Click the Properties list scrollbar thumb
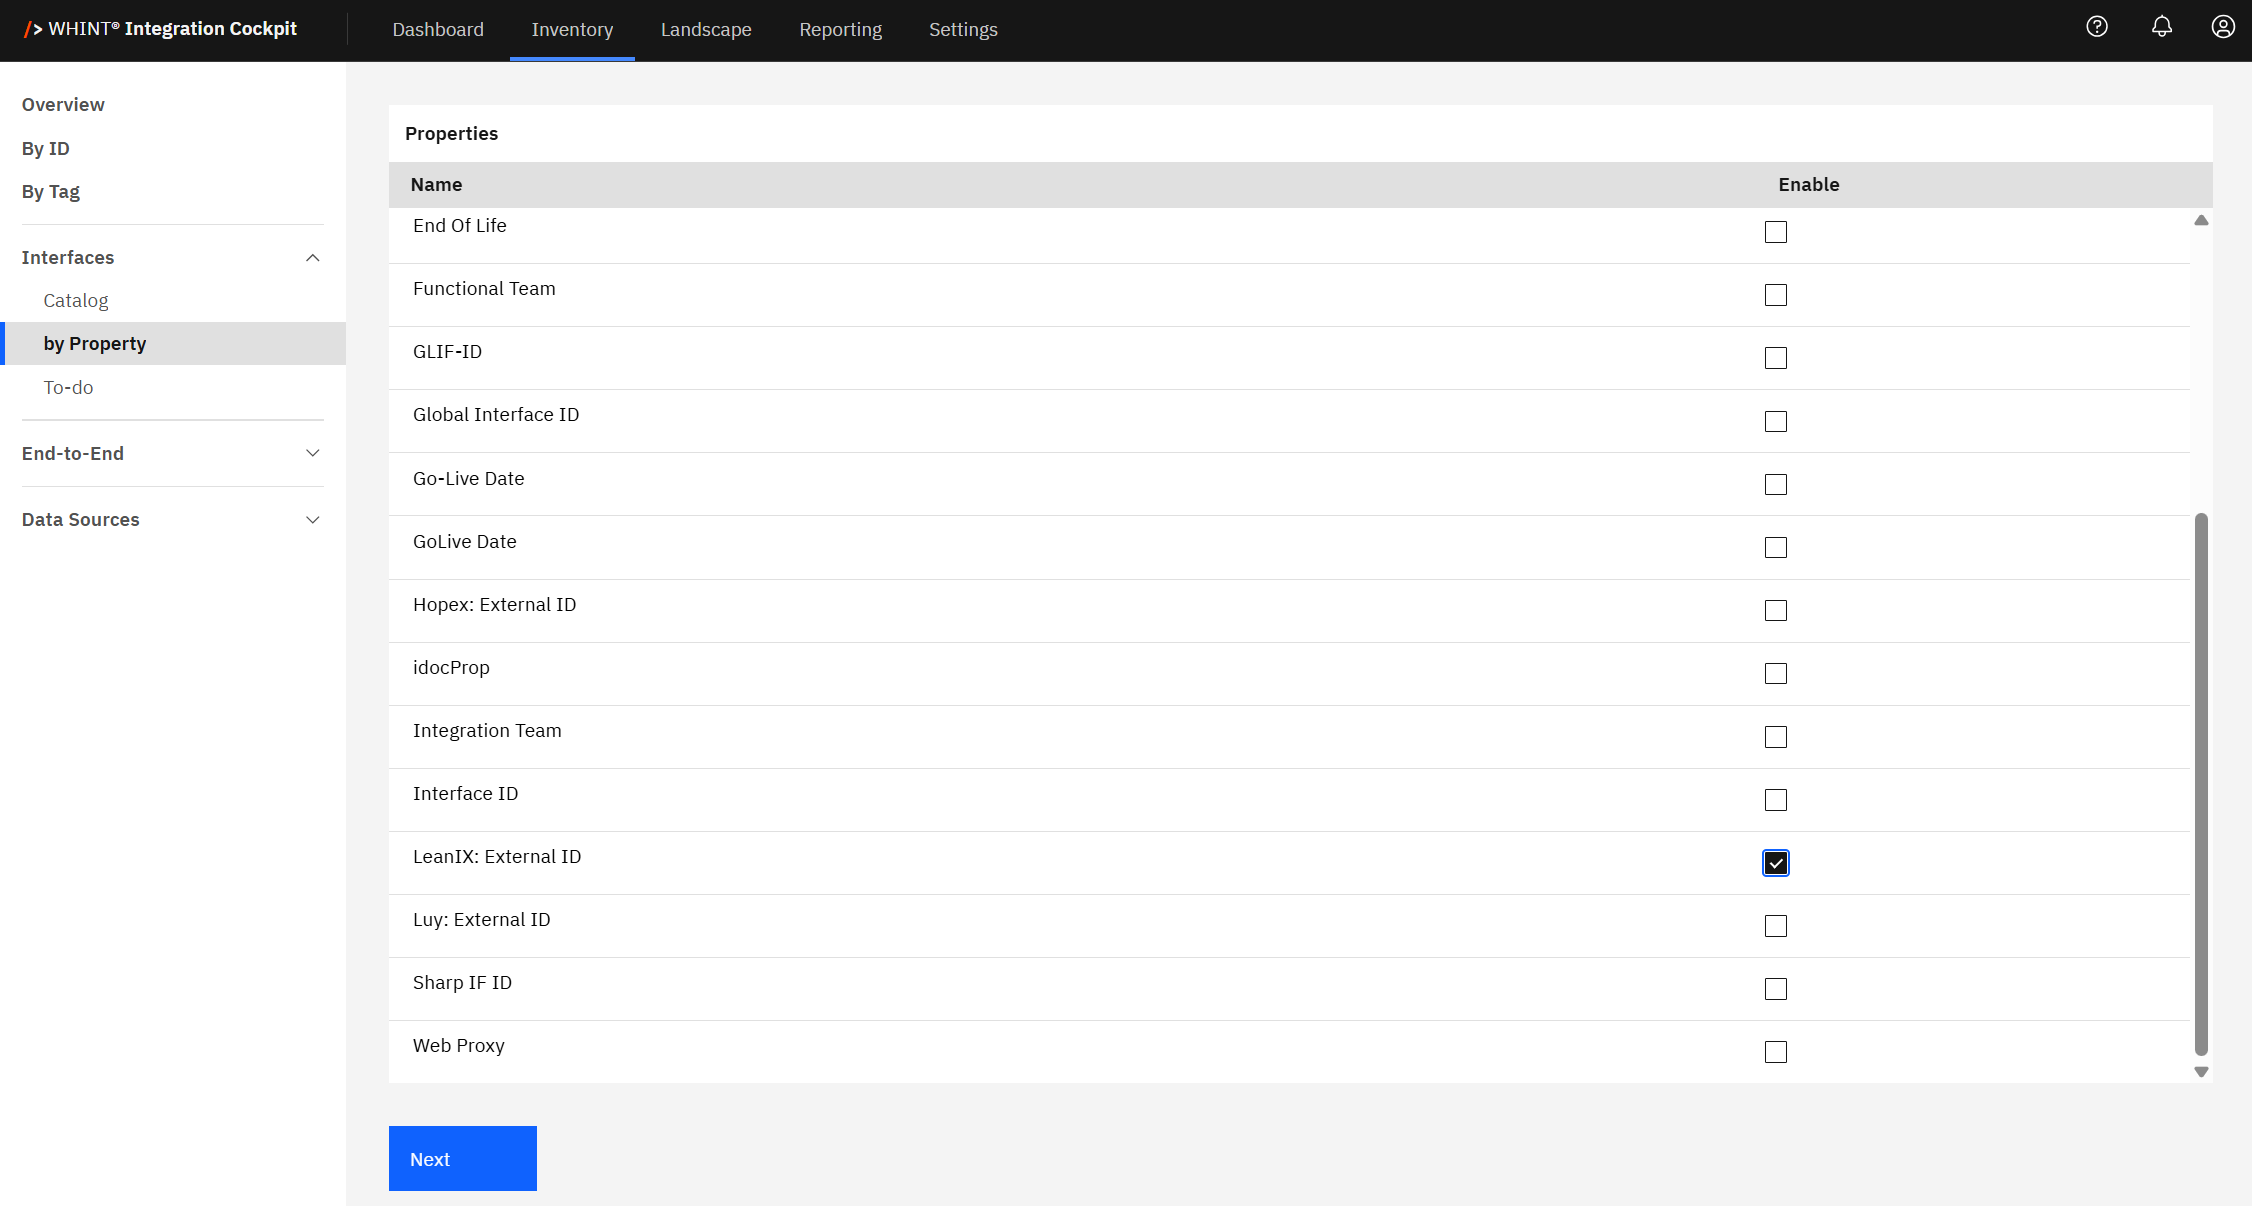2252x1206 pixels. [x=2201, y=783]
